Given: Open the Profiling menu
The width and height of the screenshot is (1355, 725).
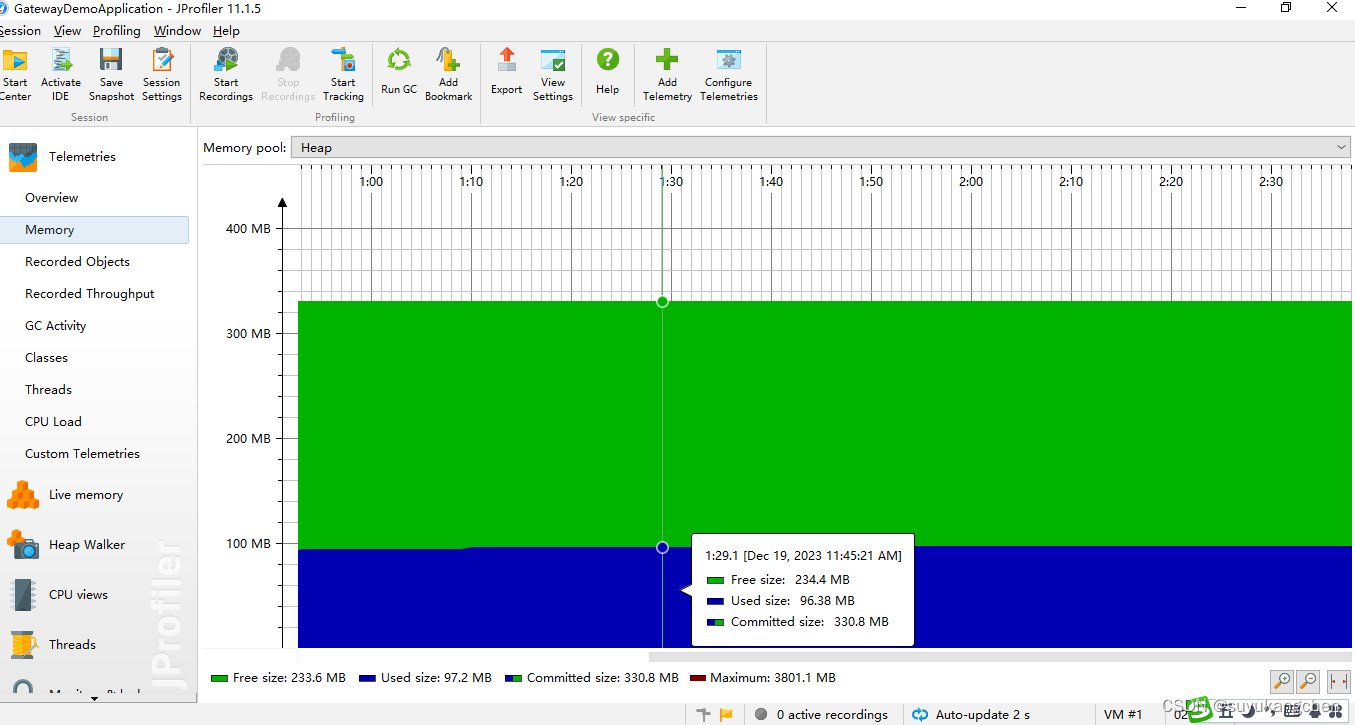Looking at the screenshot, I should pos(117,31).
